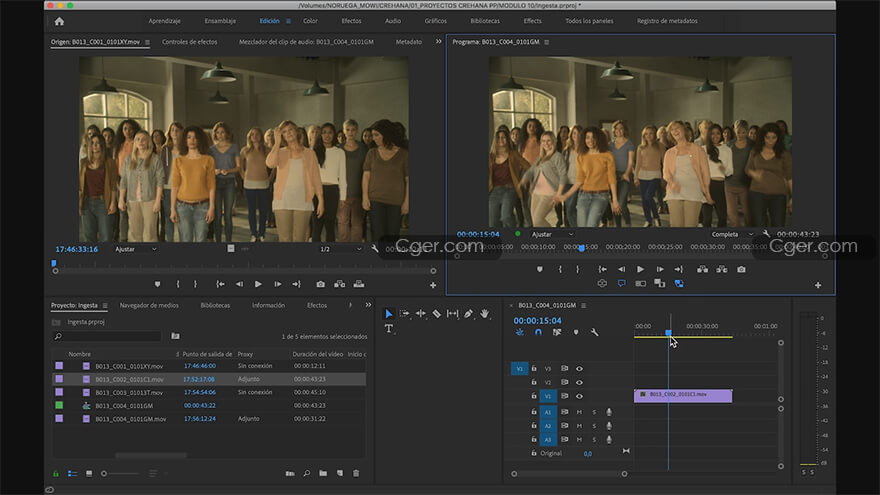Screen dimensions: 880x495
Task: Play Program monitor sequence
Action: [x=640, y=269]
